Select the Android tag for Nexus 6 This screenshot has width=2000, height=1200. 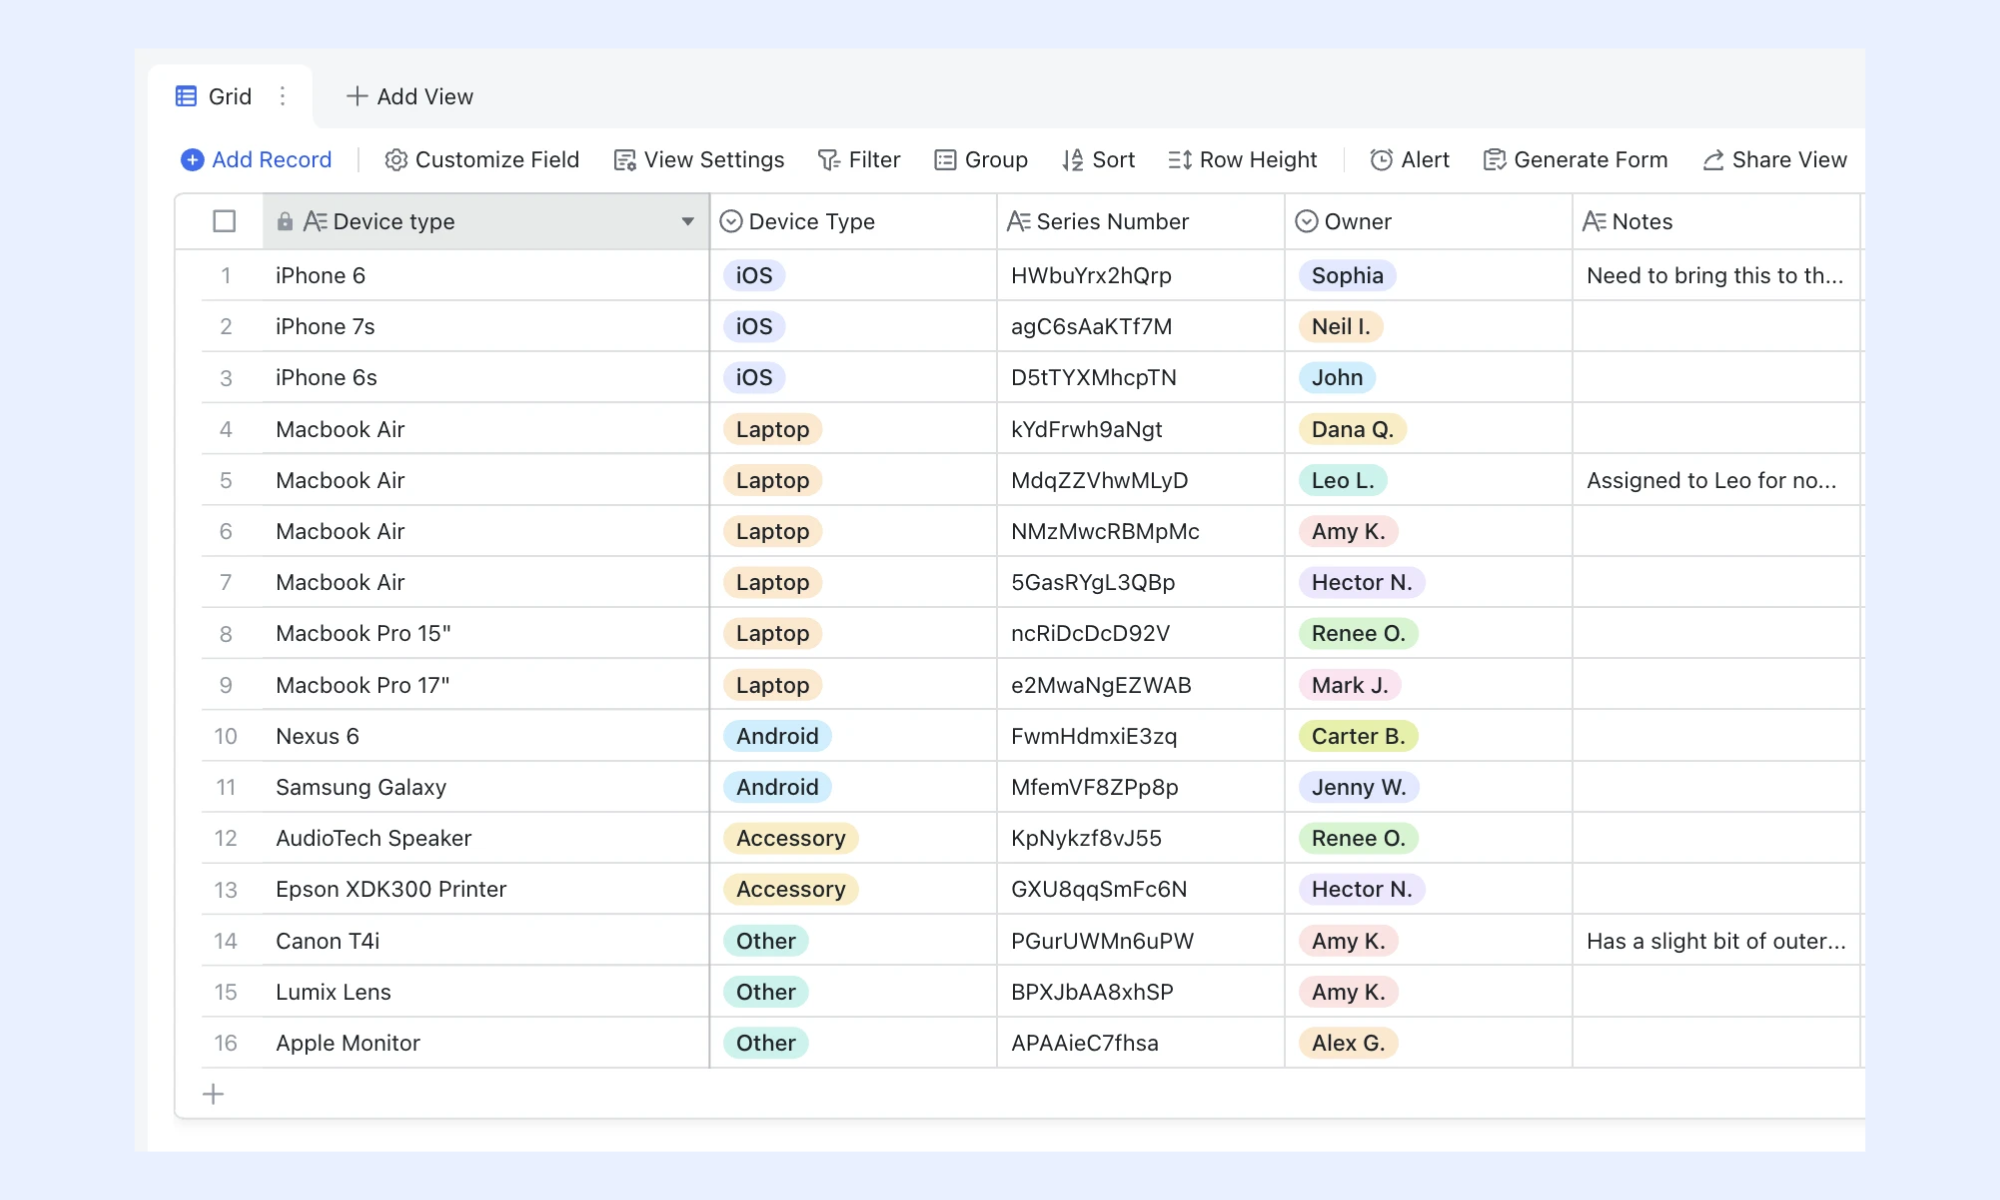(777, 737)
